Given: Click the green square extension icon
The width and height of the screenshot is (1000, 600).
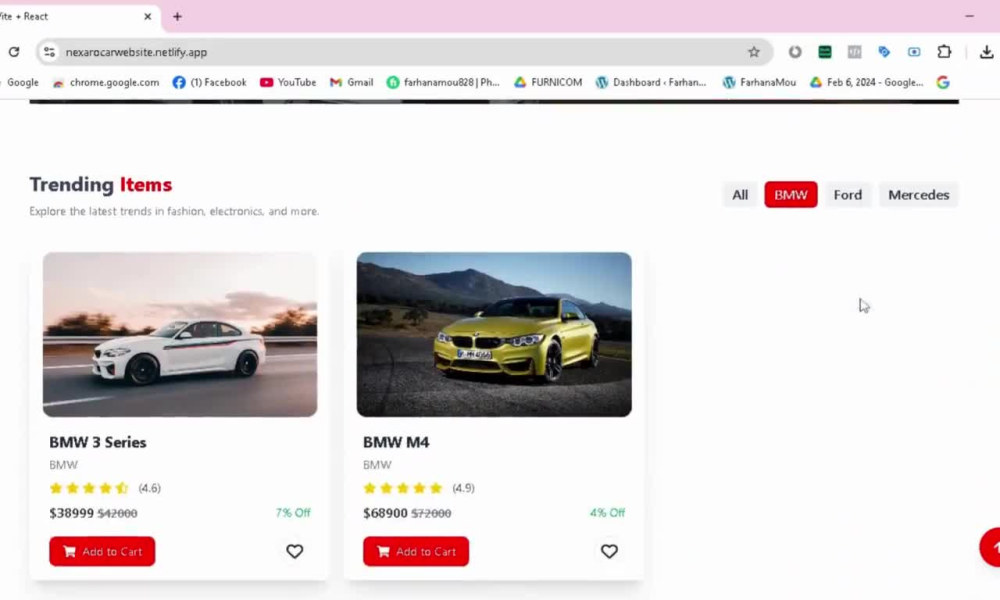Looking at the screenshot, I should (x=825, y=52).
